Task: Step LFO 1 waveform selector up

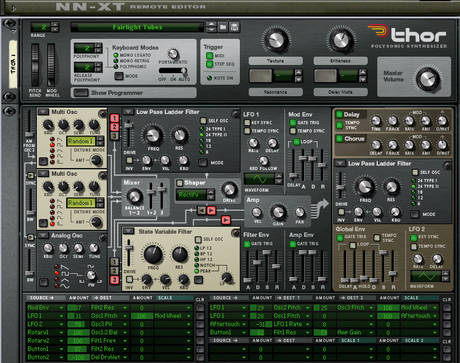Action: 279,176
